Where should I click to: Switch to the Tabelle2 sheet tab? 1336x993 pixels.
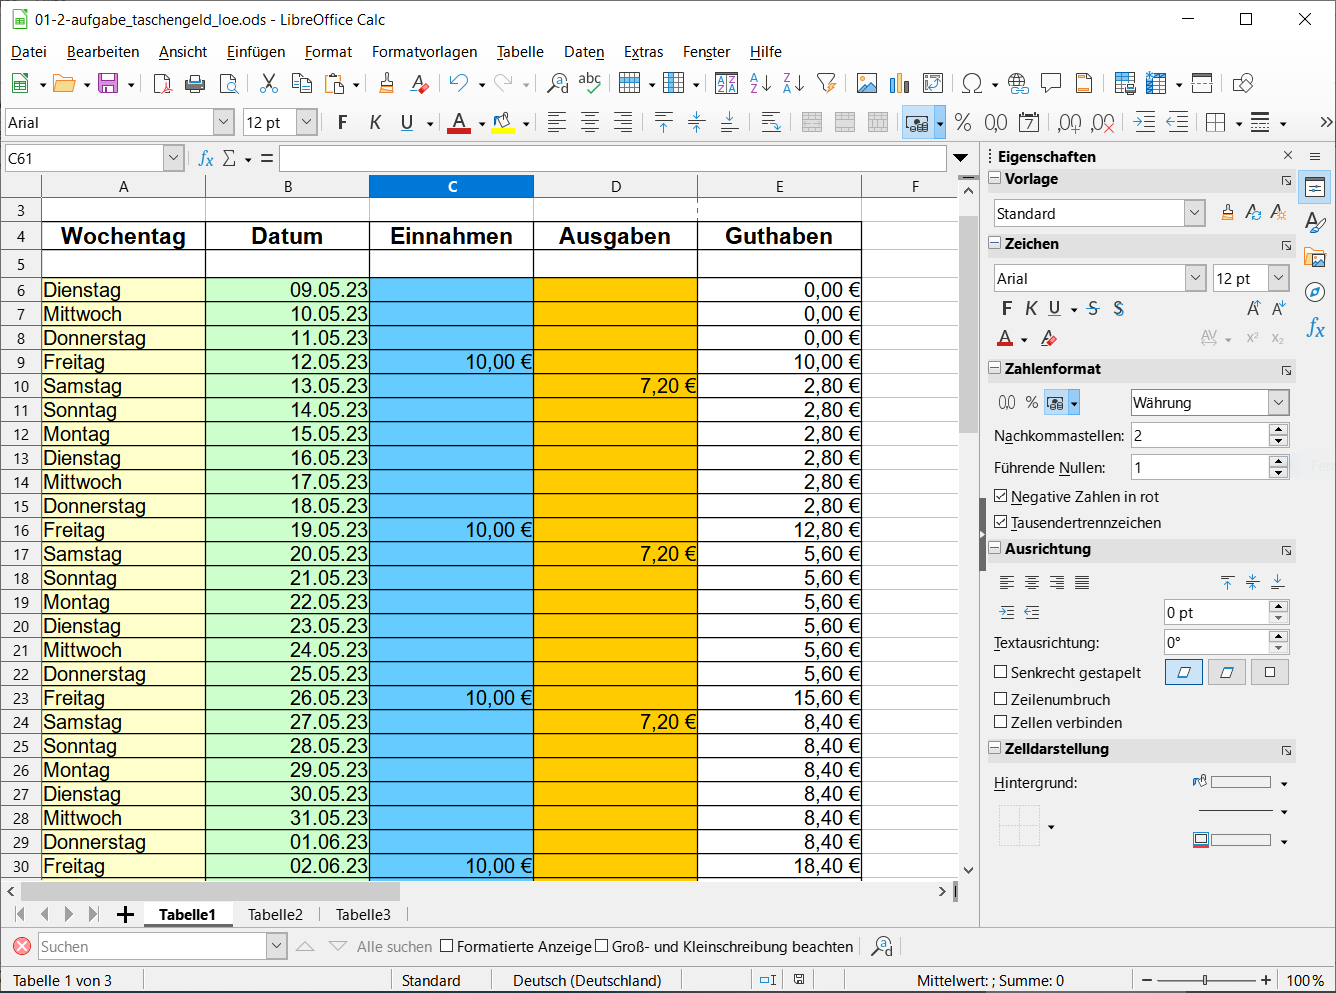[275, 914]
